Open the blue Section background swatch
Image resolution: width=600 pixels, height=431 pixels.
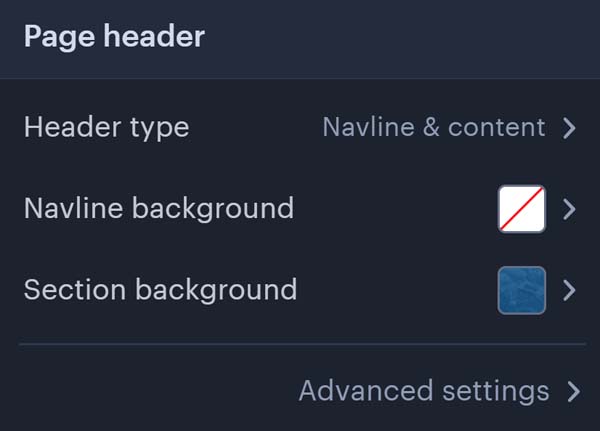pyautogui.click(x=522, y=290)
